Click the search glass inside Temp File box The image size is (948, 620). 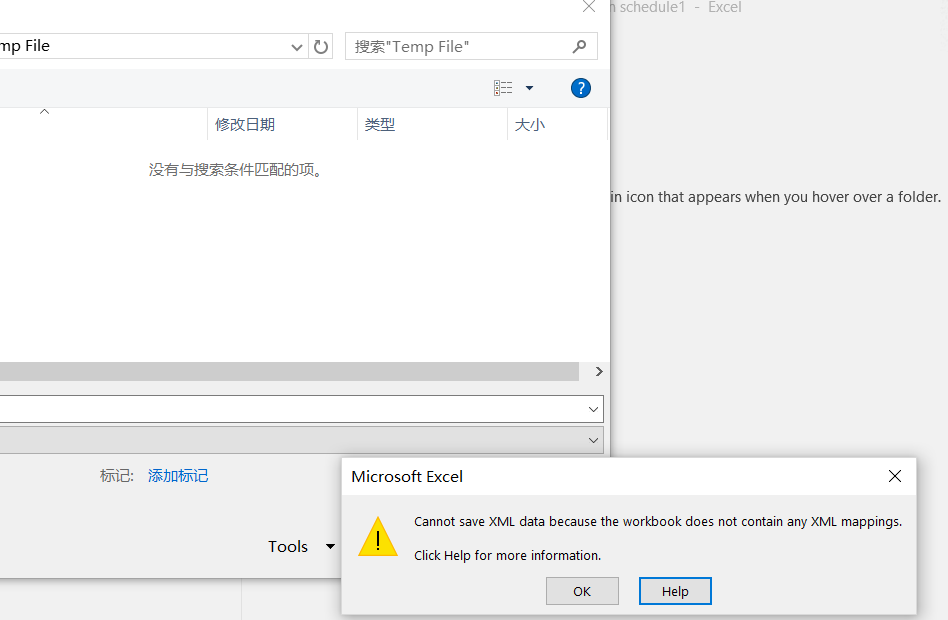pos(580,46)
